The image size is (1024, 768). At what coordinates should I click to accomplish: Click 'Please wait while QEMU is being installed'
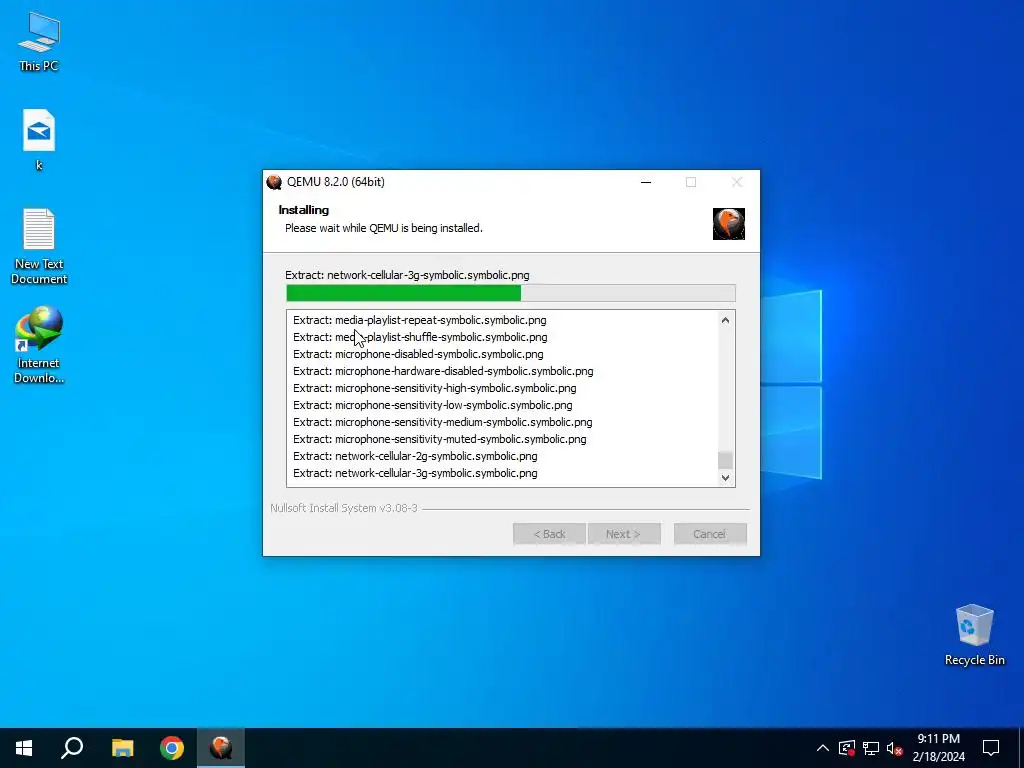(x=384, y=228)
